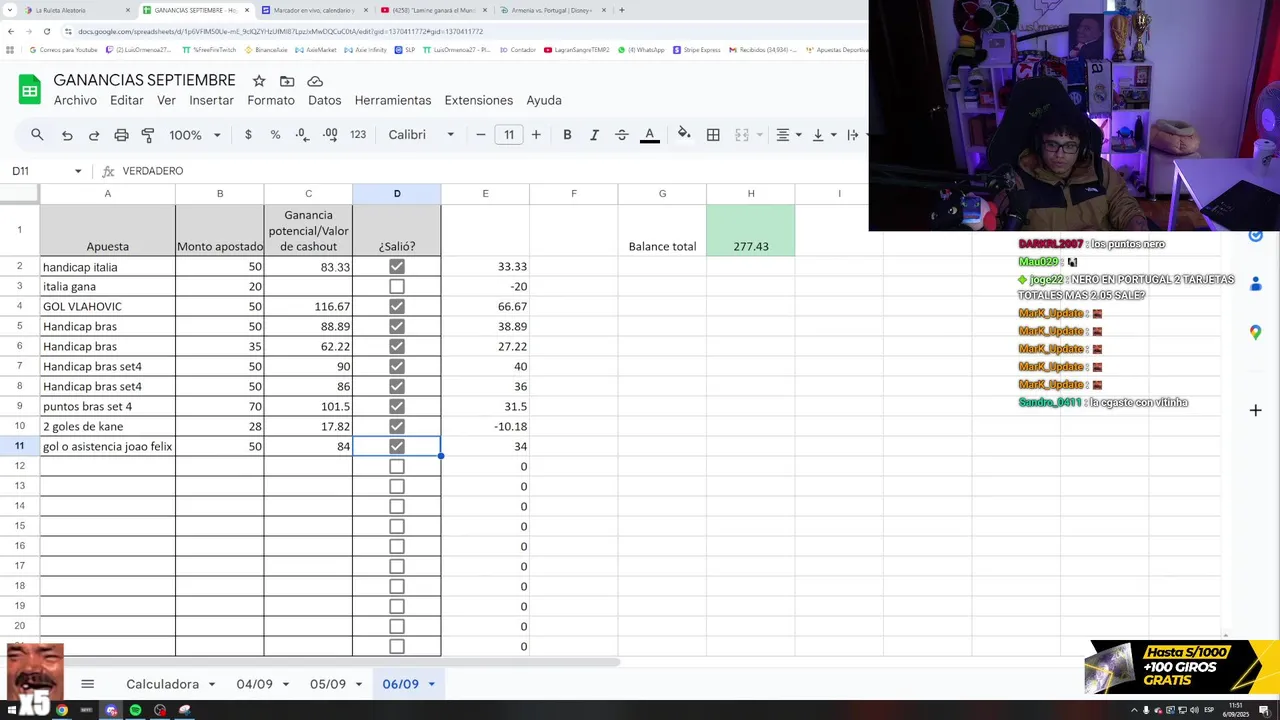Image resolution: width=1280 pixels, height=720 pixels.
Task: Undo the last action
Action: (67, 135)
